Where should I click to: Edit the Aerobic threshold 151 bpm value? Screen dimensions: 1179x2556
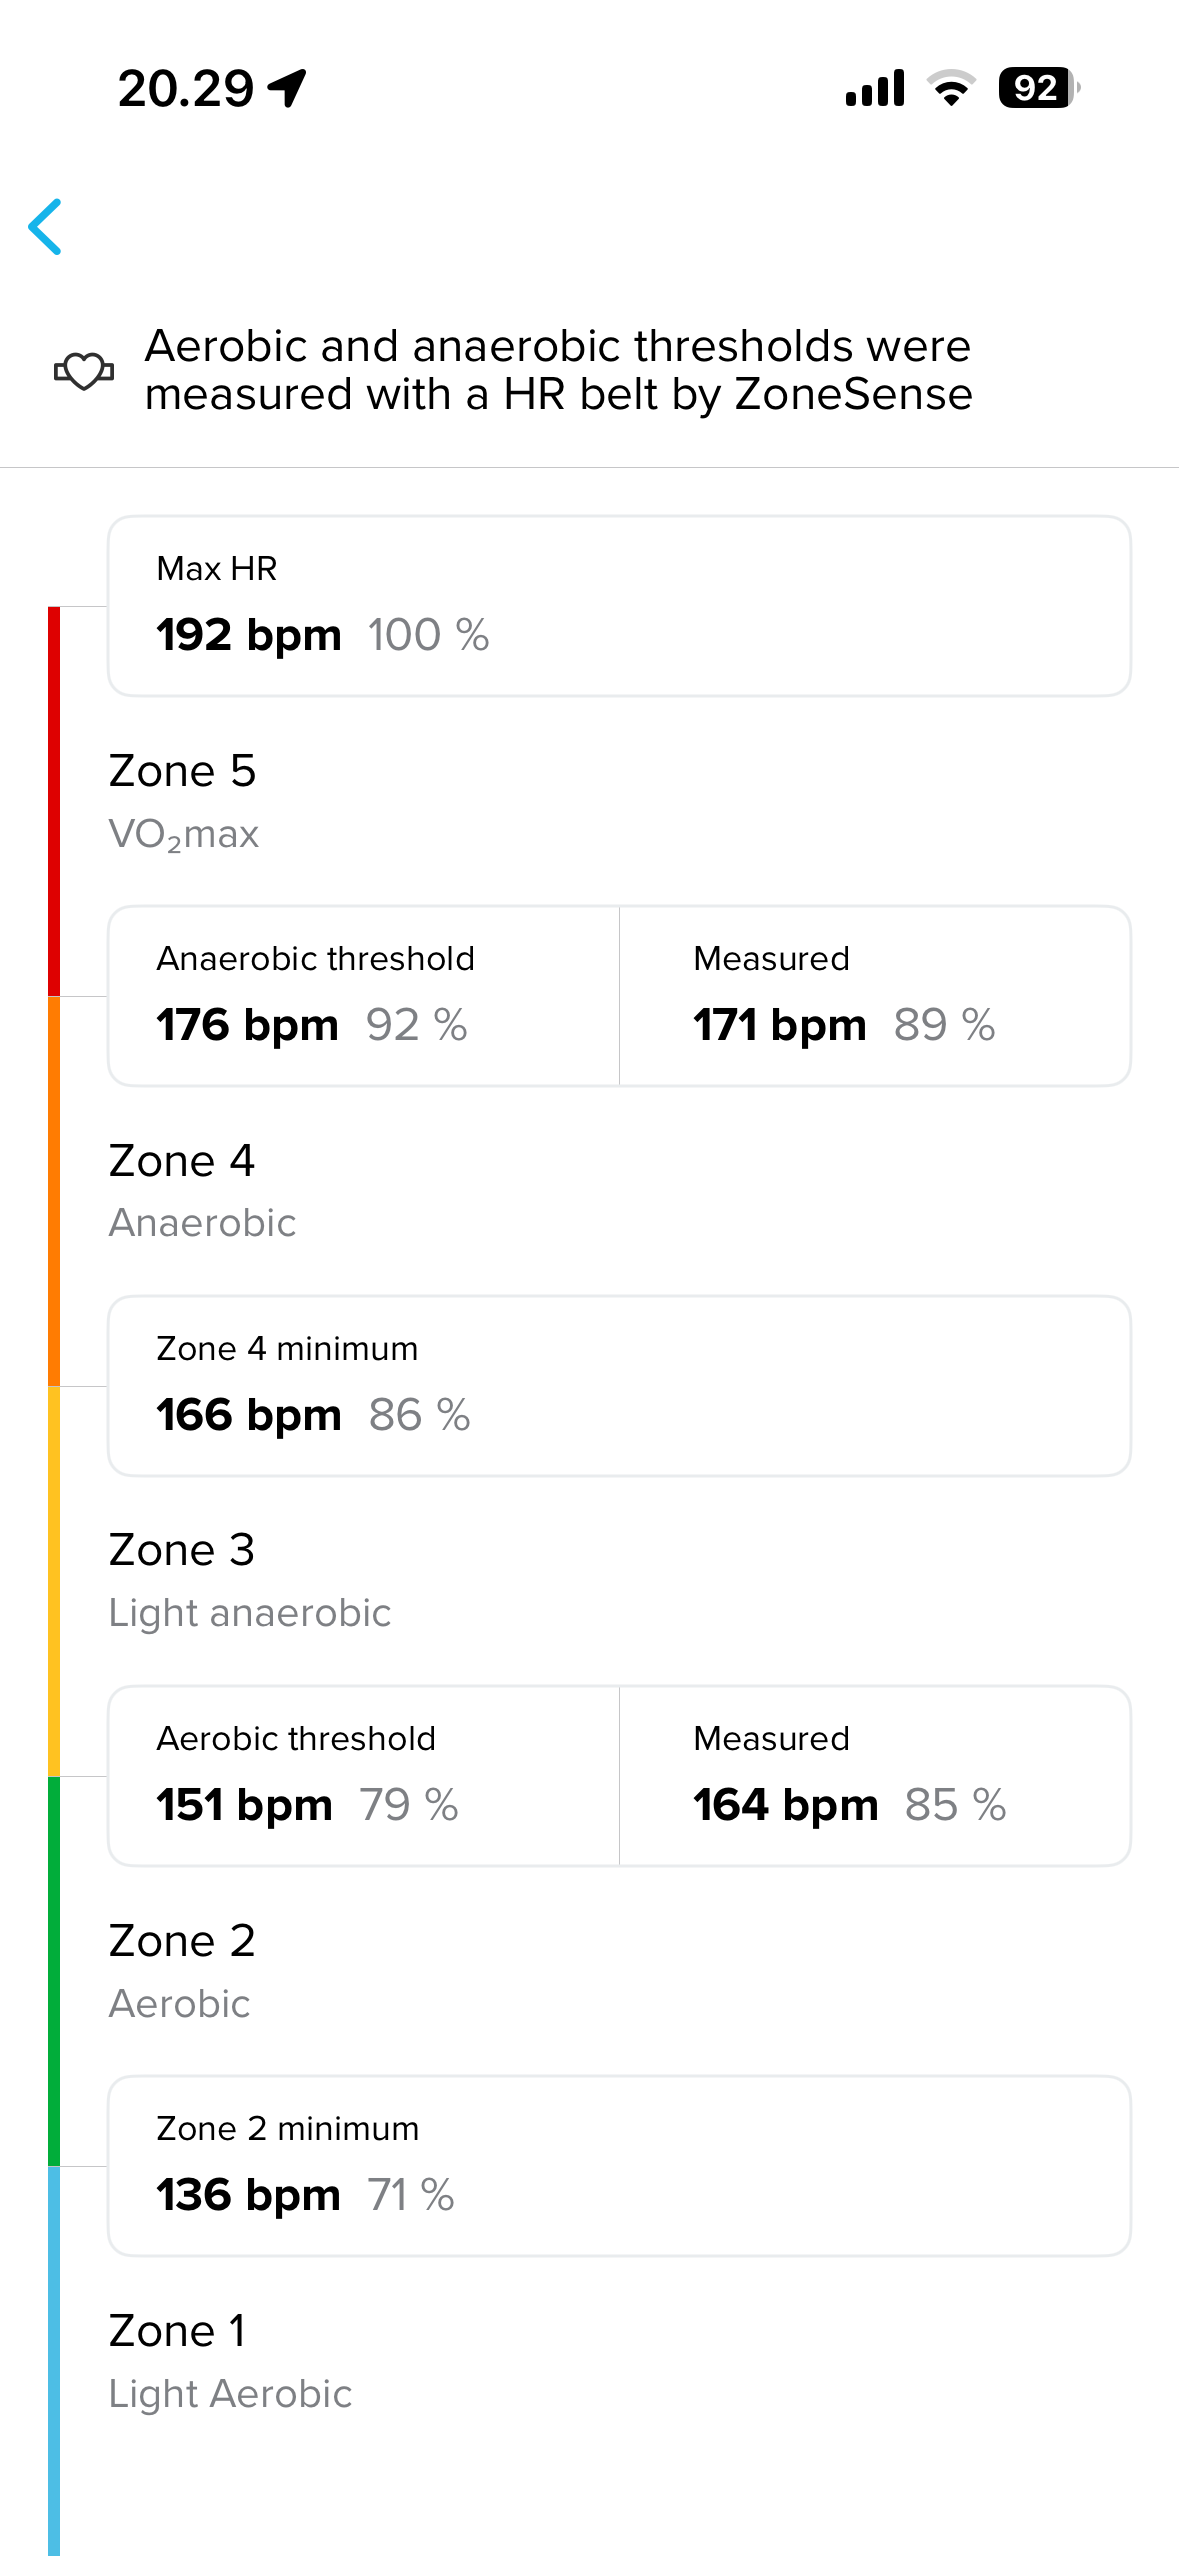(x=364, y=1776)
